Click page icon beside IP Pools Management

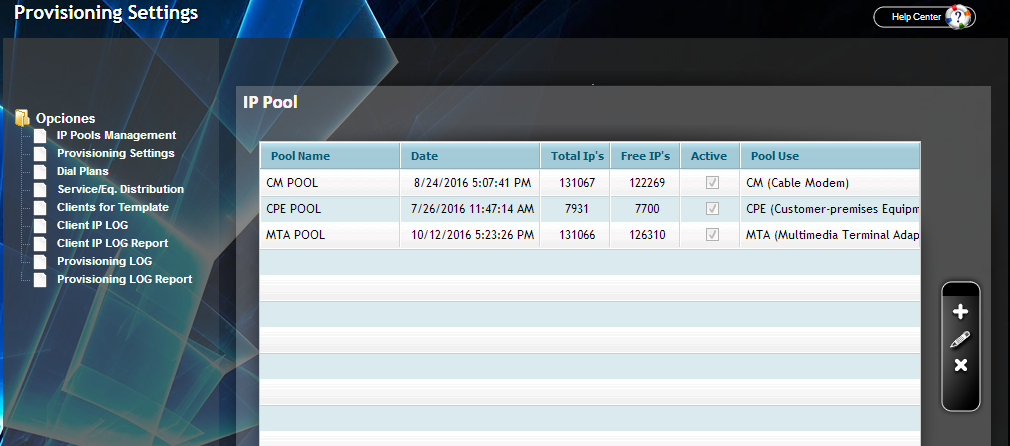pyautogui.click(x=40, y=136)
